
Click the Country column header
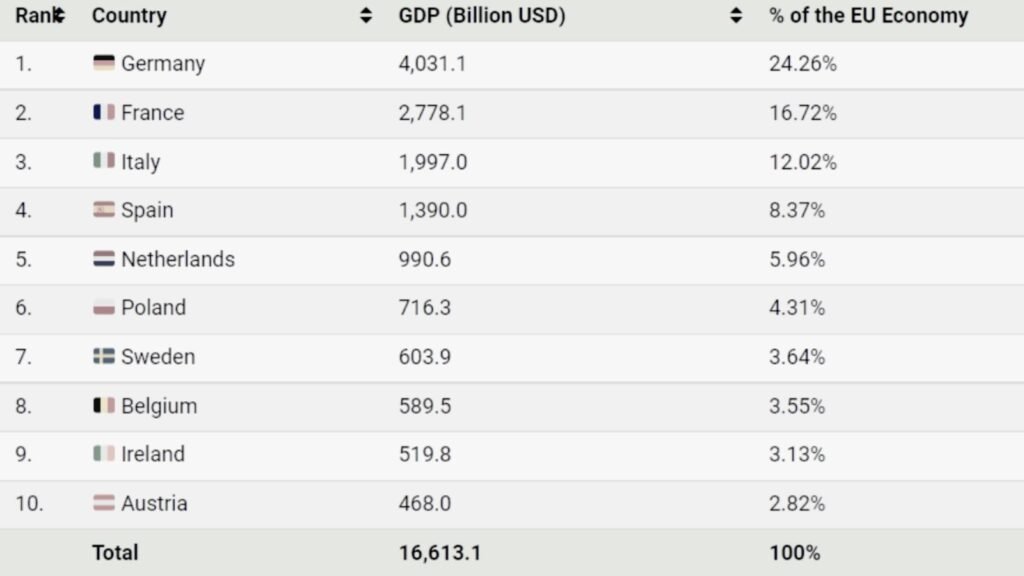pos(129,16)
